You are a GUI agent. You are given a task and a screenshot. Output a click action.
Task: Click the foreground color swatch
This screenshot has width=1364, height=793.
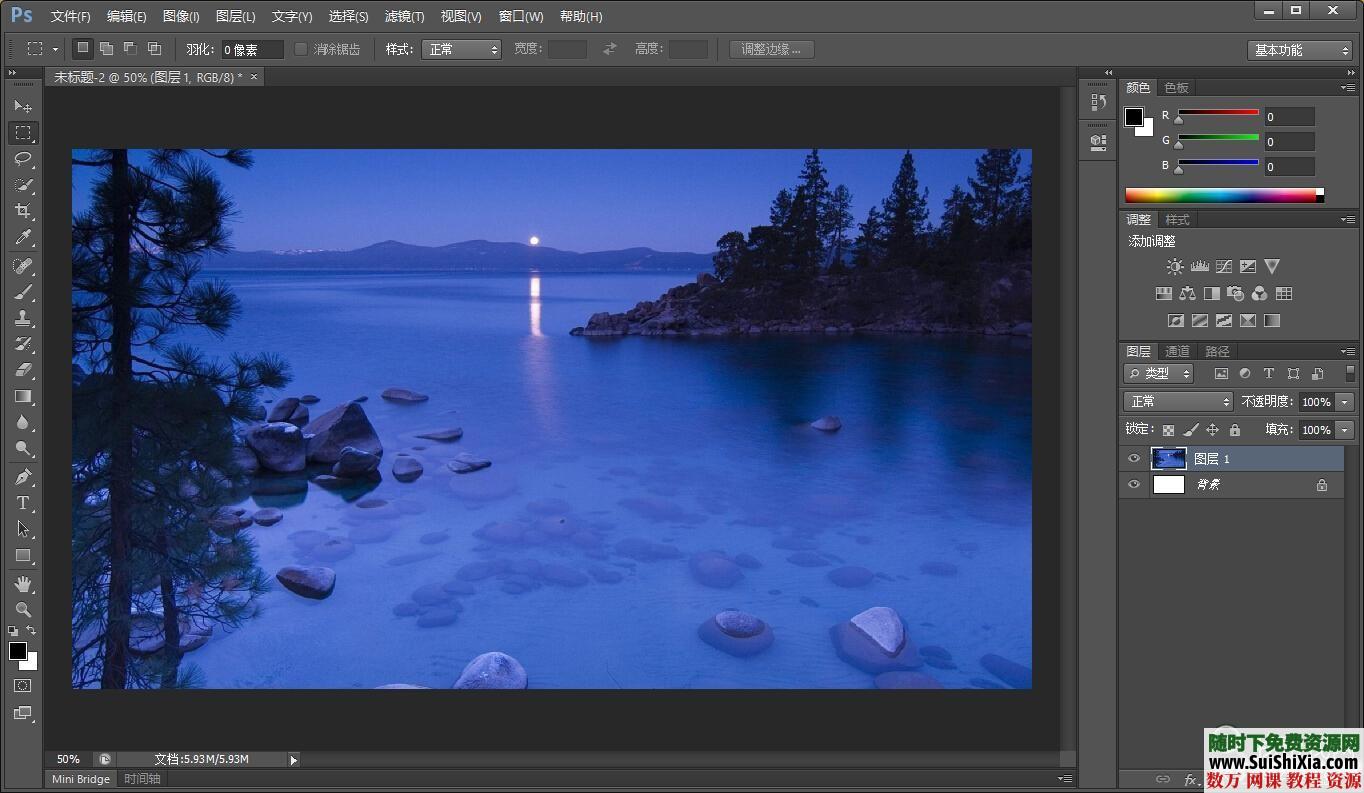click(x=17, y=651)
